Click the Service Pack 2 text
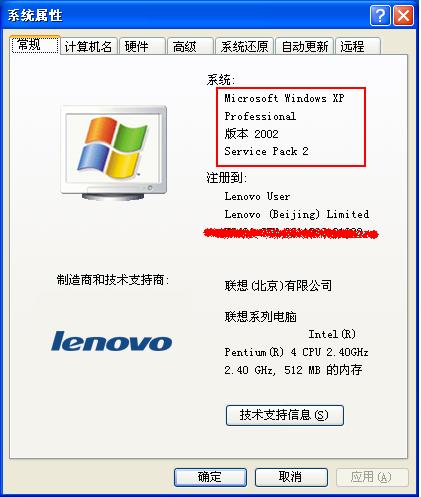The width and height of the screenshot is (421, 497). click(x=266, y=151)
